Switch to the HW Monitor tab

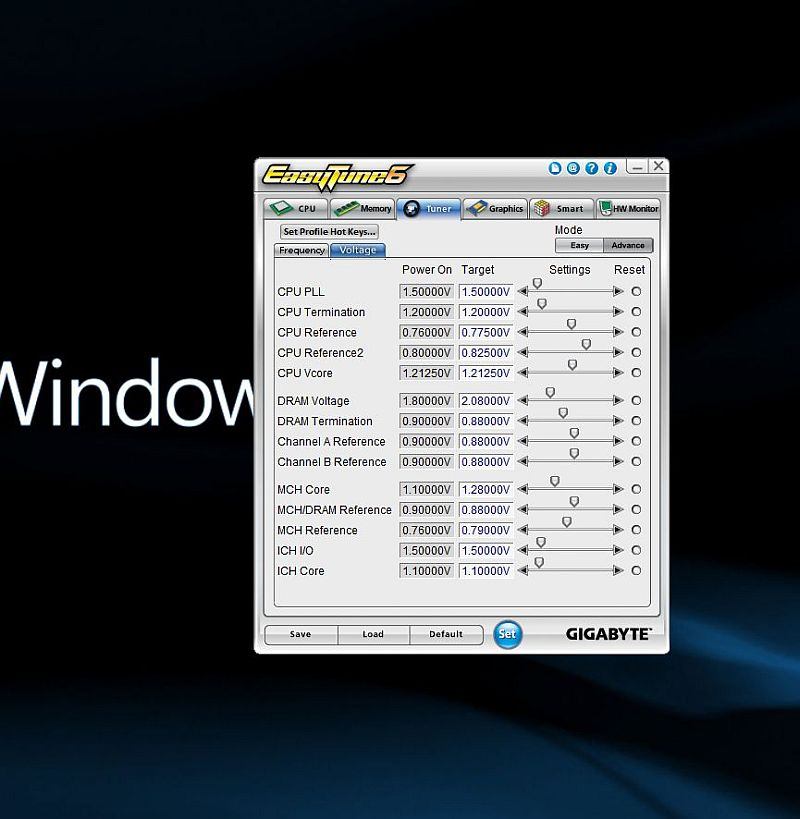coord(628,208)
